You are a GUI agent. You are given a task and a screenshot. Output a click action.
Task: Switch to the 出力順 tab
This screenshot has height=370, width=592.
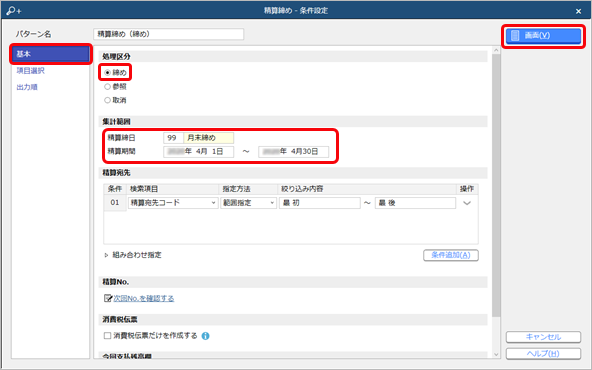click(x=27, y=87)
